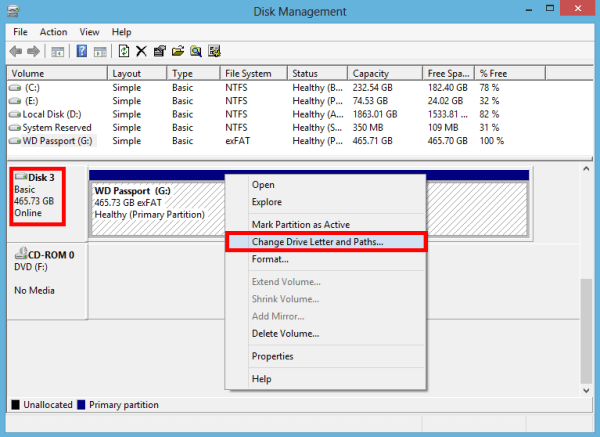600x437 pixels.
Task: Click the disk pane scroll down arrow
Action: point(586,391)
